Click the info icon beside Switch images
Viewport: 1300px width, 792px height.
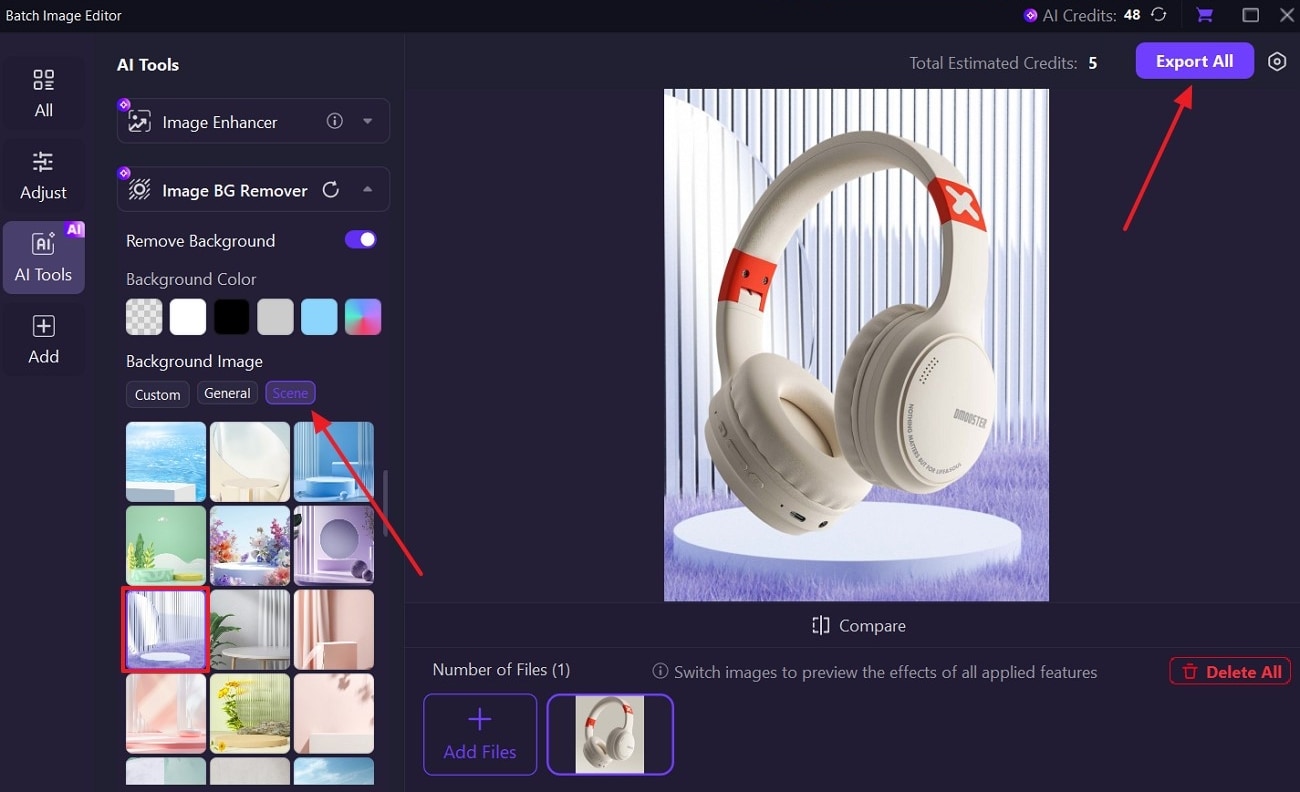(x=660, y=672)
